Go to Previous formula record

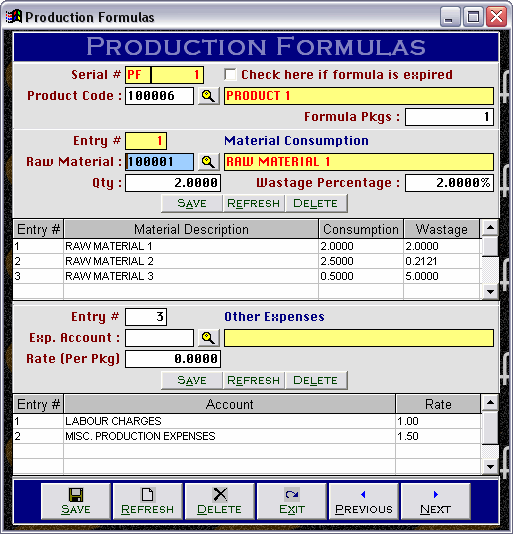coord(364,501)
